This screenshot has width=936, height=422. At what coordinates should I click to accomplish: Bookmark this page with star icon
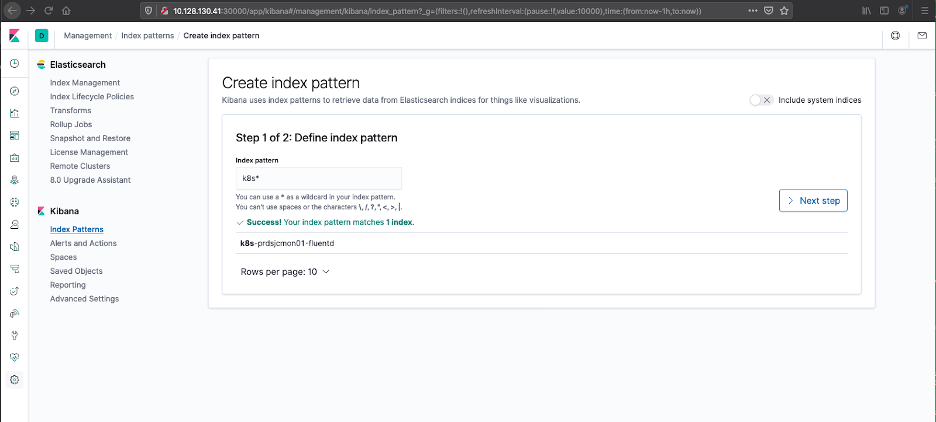point(786,11)
